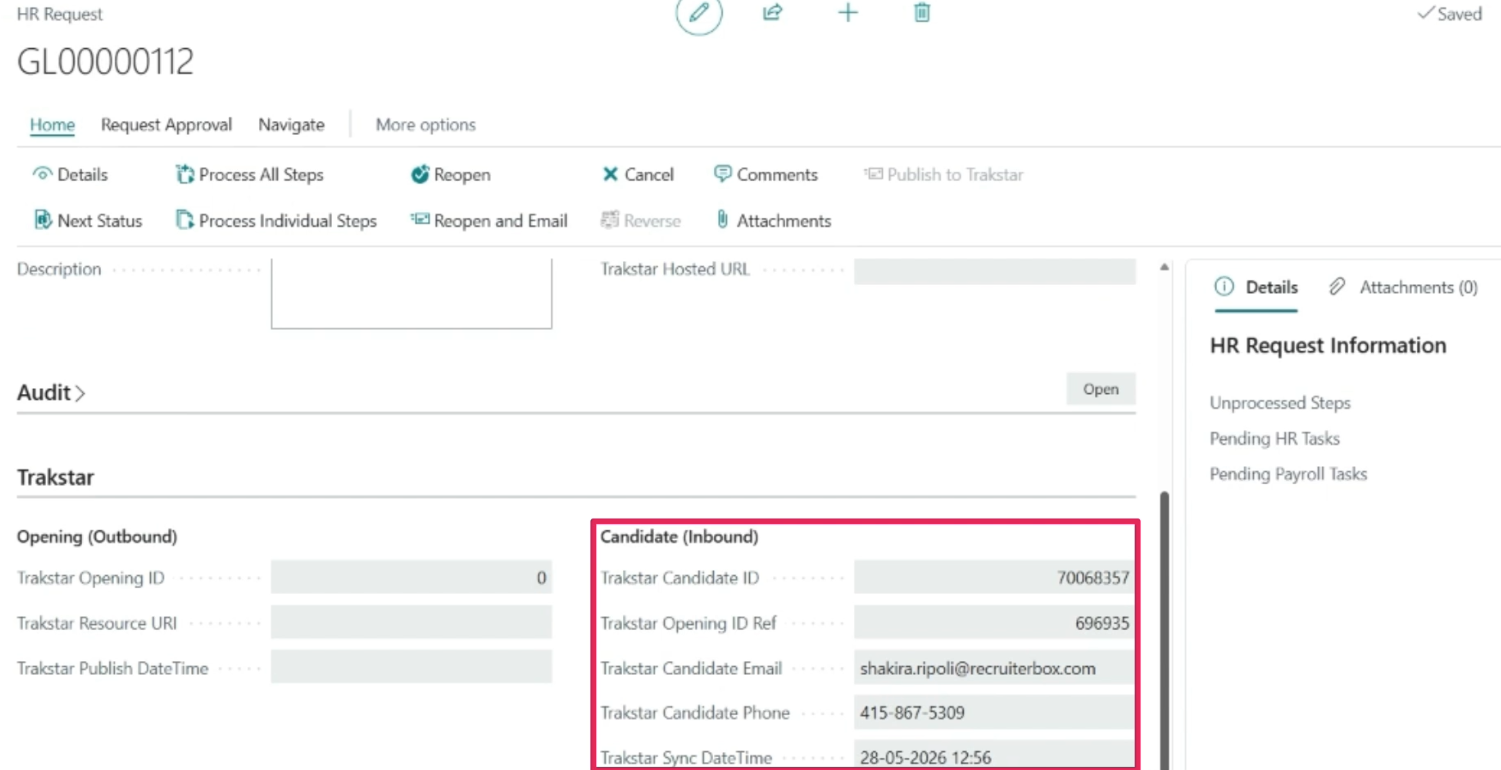
Task: Click the trash delete icon
Action: (922, 13)
